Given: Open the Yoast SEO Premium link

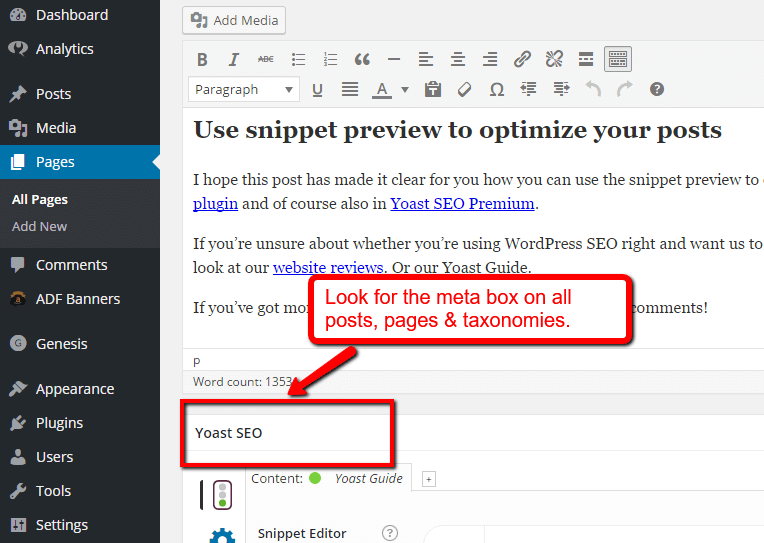Looking at the screenshot, I should (x=462, y=203).
